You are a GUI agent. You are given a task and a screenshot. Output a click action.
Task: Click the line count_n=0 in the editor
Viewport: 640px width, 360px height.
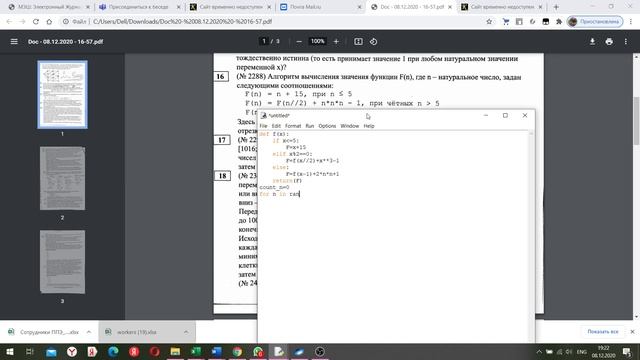pos(274,187)
